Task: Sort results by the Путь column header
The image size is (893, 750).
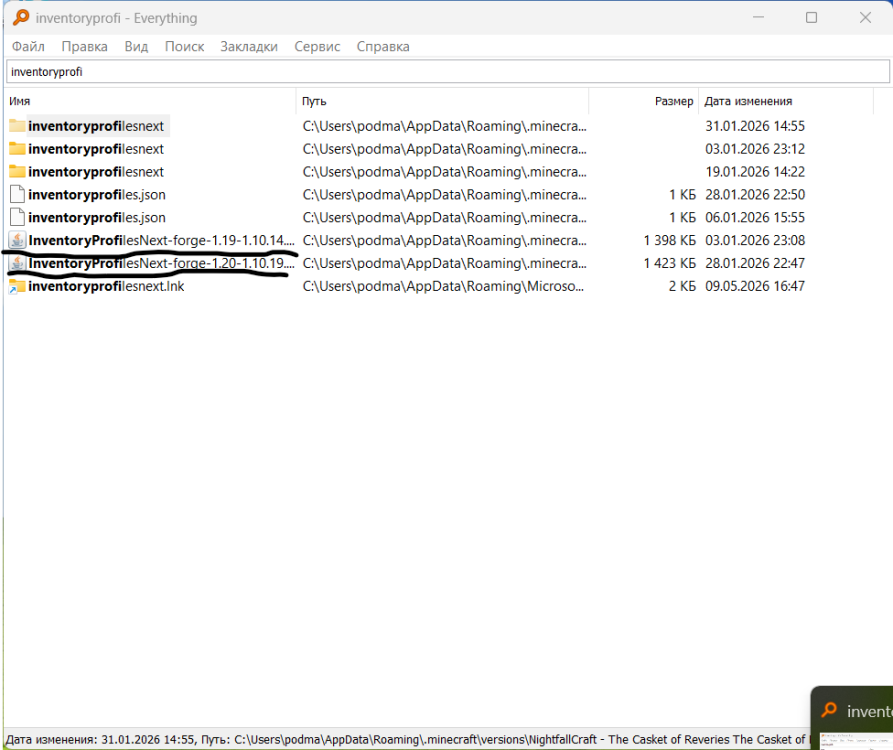Action: [442, 101]
